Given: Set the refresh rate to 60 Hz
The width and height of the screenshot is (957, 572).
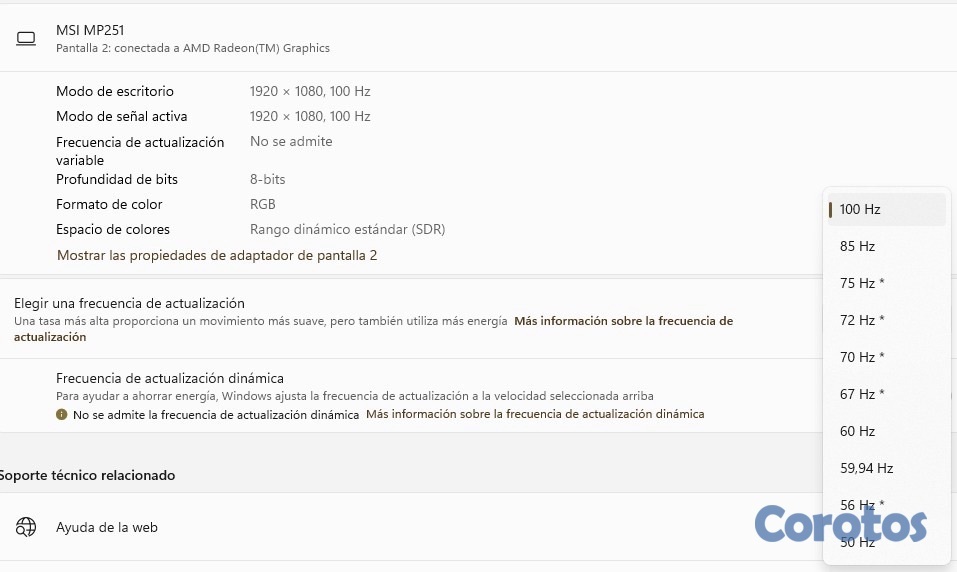Looking at the screenshot, I should (858, 432).
